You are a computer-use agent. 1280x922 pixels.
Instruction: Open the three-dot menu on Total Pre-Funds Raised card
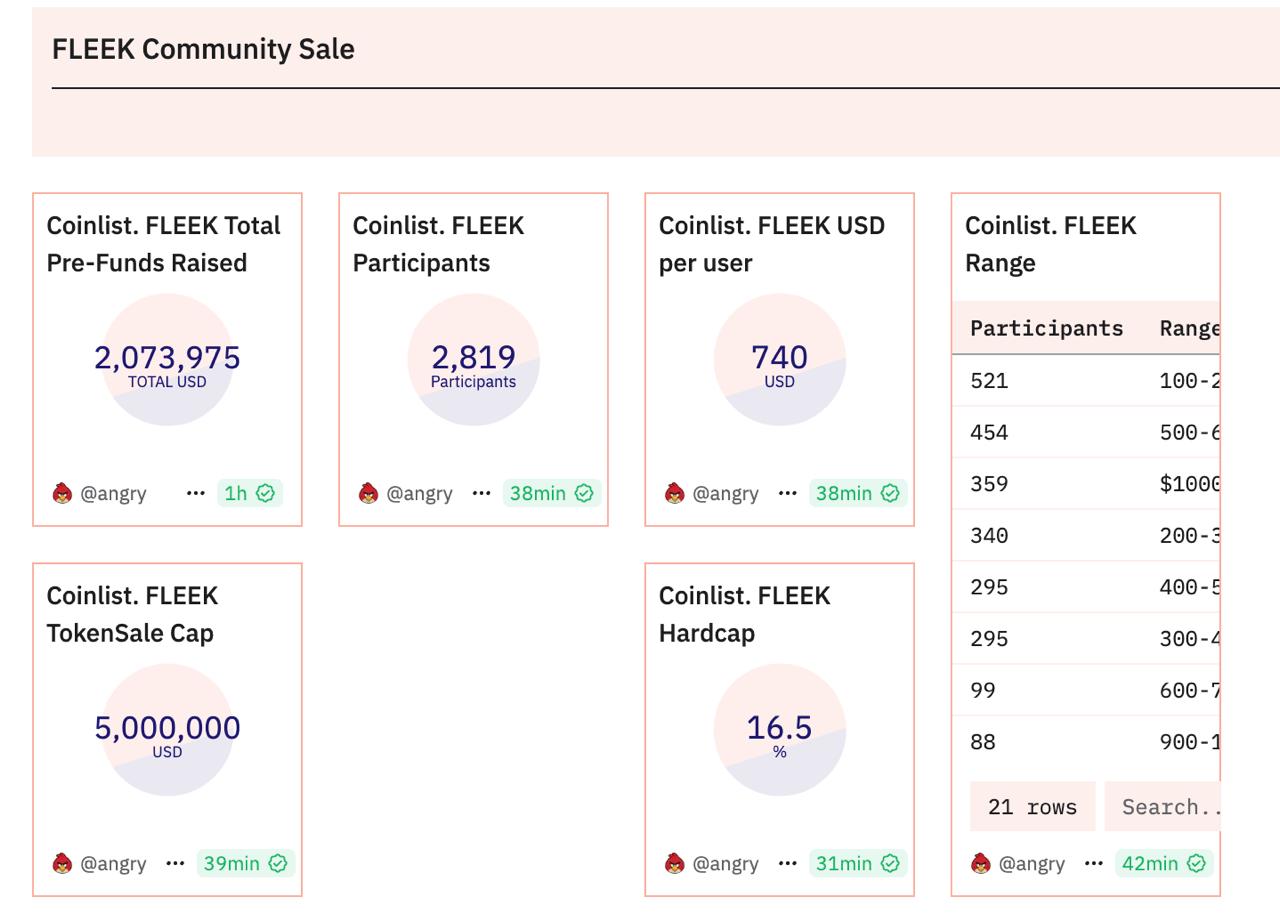[x=195, y=493]
